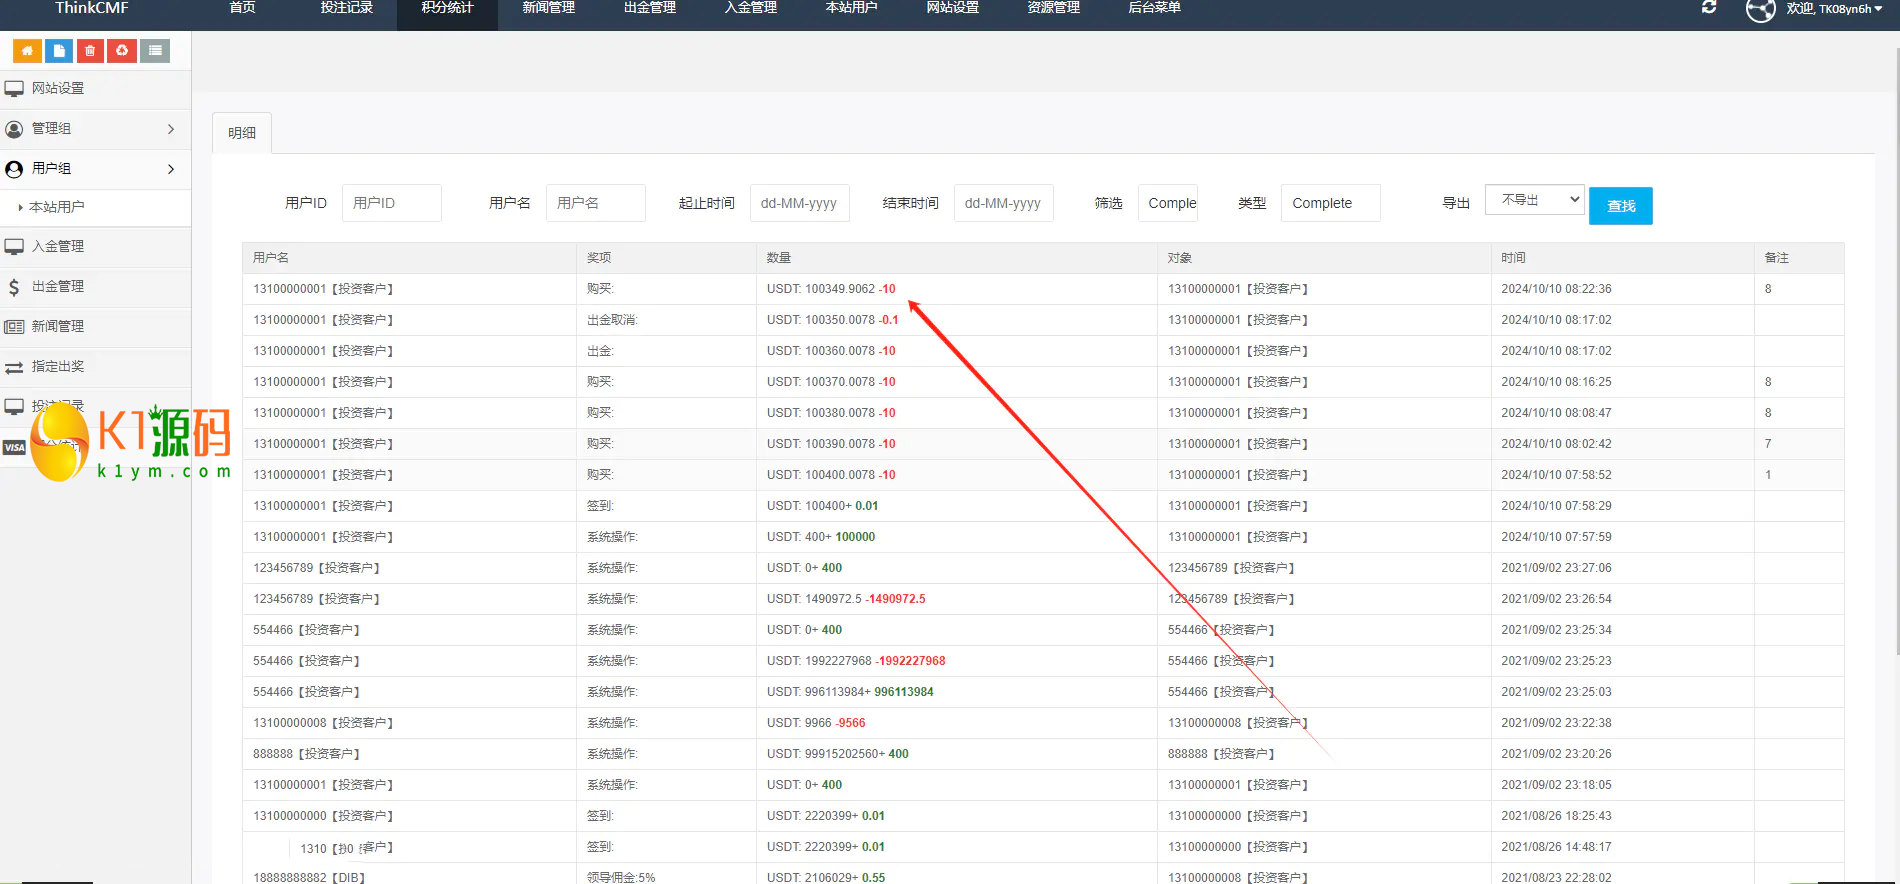Click the 筛选 filter field

coord(1168,203)
